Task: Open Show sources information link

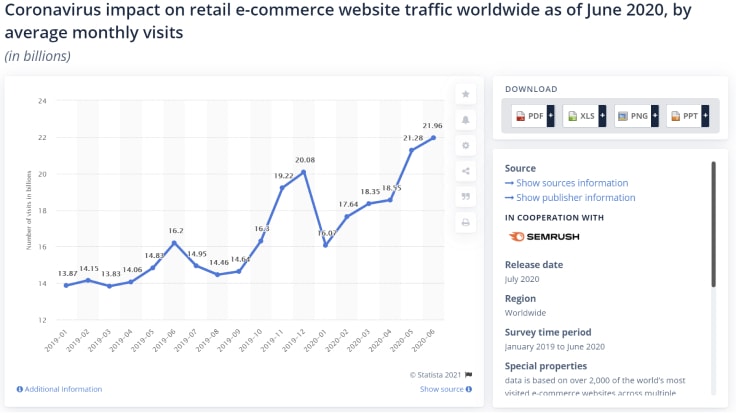Action: (572, 183)
